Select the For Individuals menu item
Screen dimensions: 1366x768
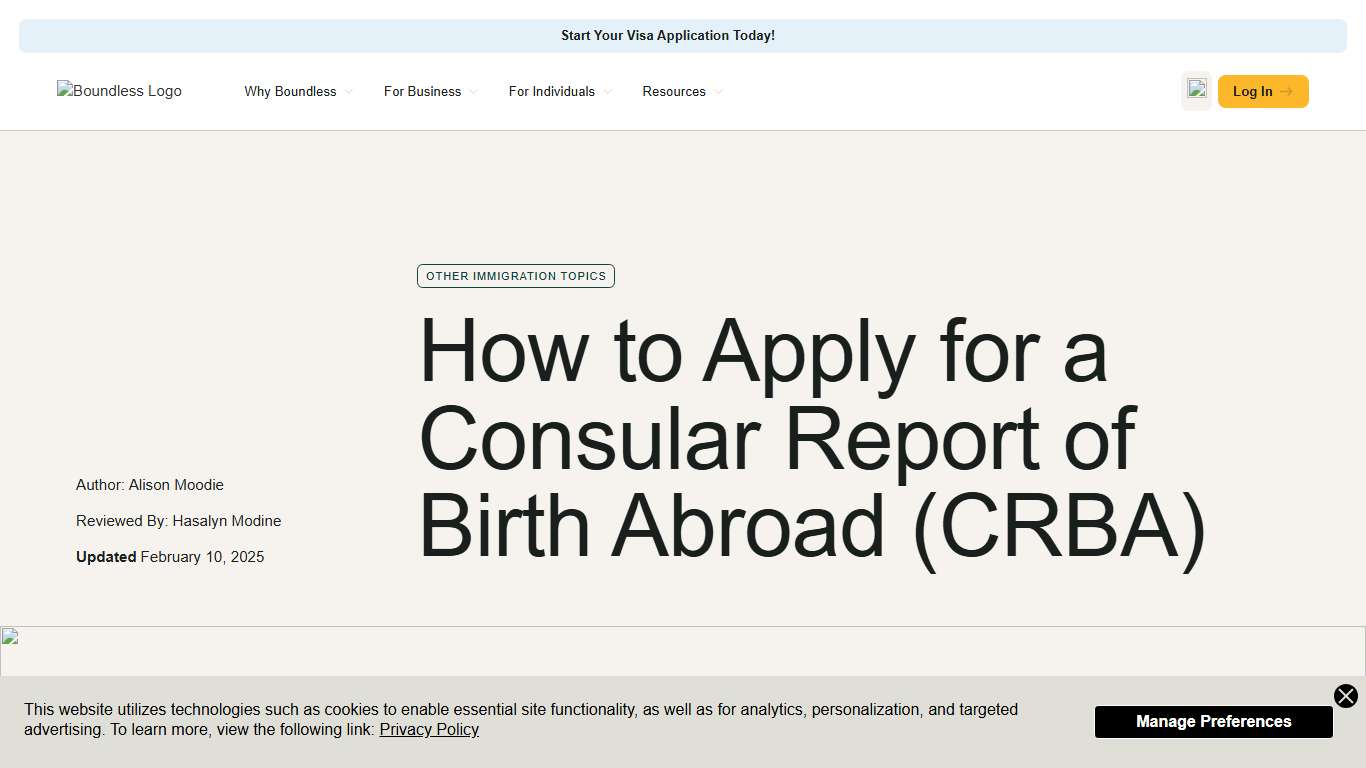point(551,91)
